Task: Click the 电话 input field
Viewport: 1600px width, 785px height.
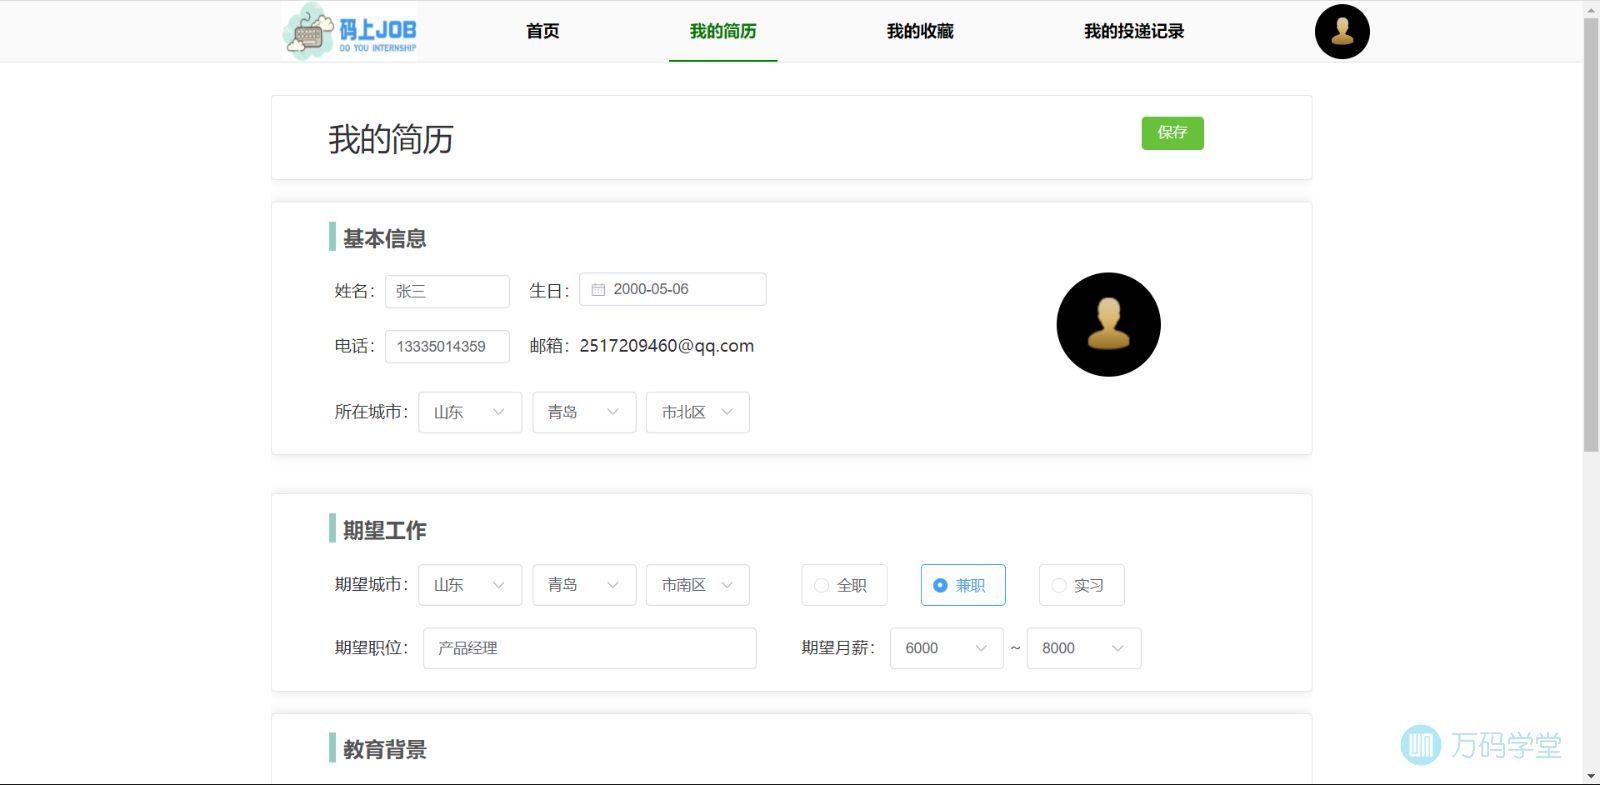Action: tap(447, 346)
